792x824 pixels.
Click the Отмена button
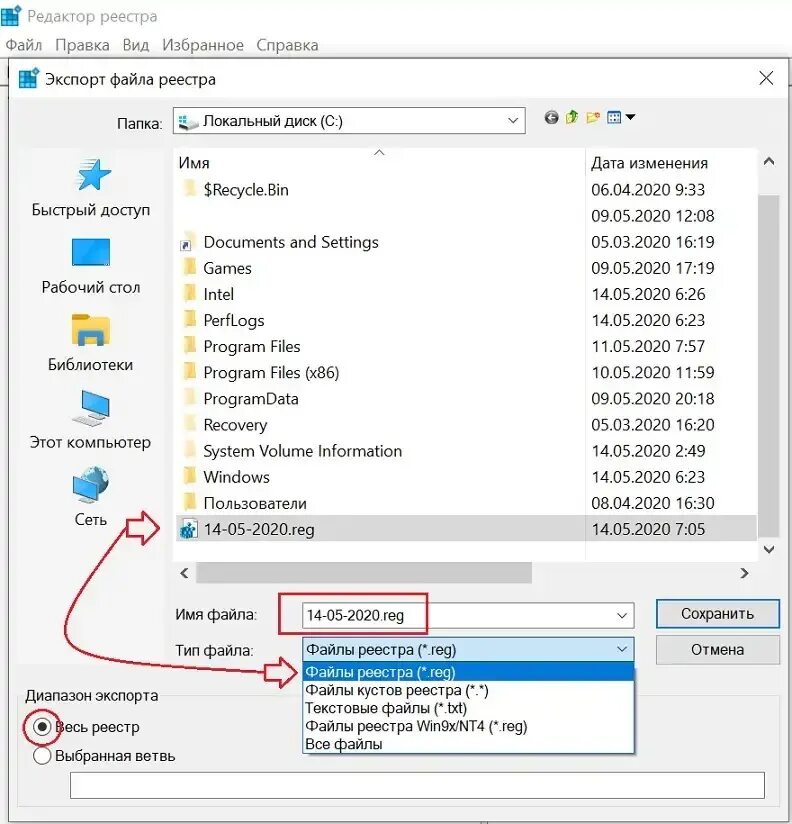point(717,650)
